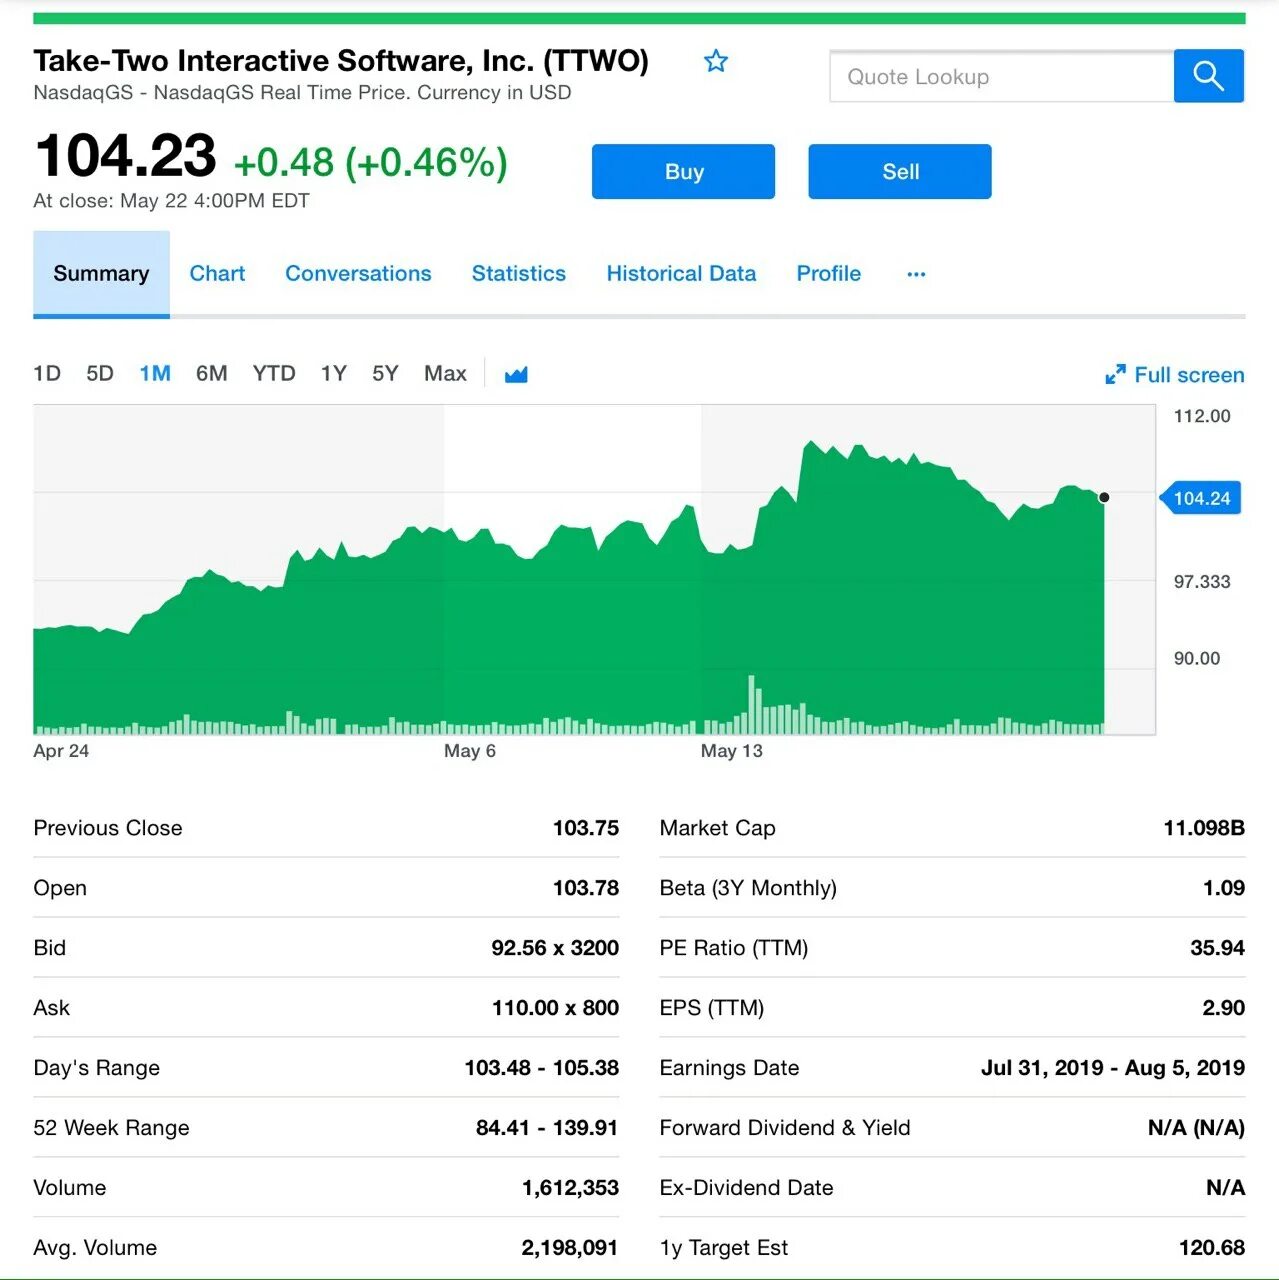1279x1280 pixels.
Task: Switch chart to YTD range
Action: point(274,374)
